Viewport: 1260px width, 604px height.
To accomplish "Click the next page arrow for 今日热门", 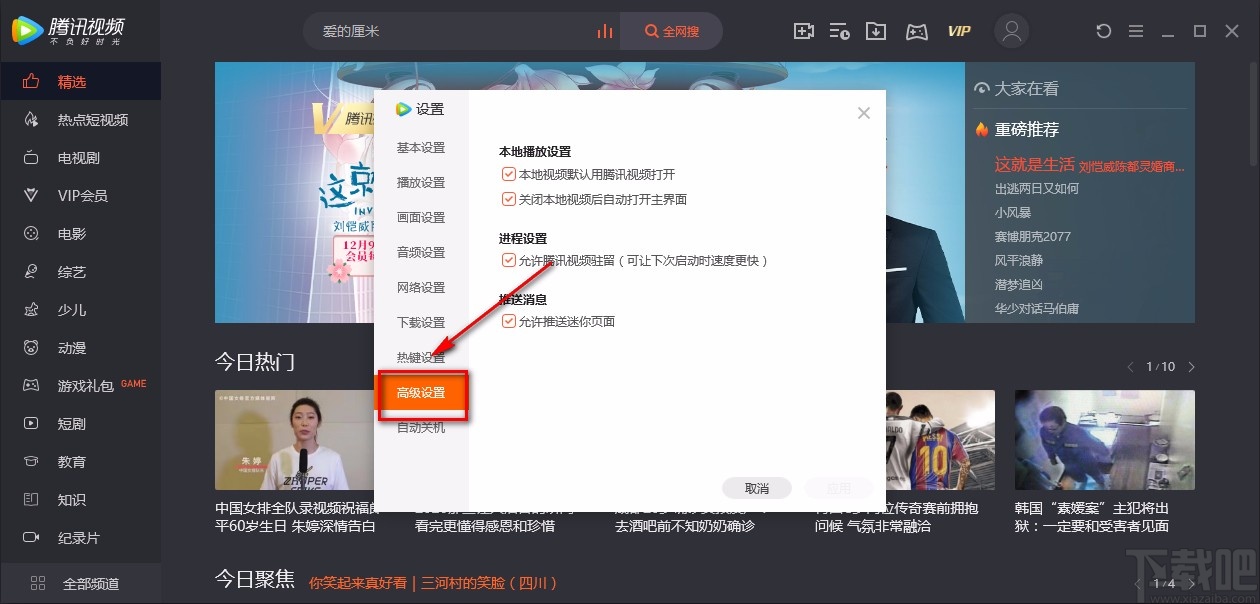I will coord(1191,366).
